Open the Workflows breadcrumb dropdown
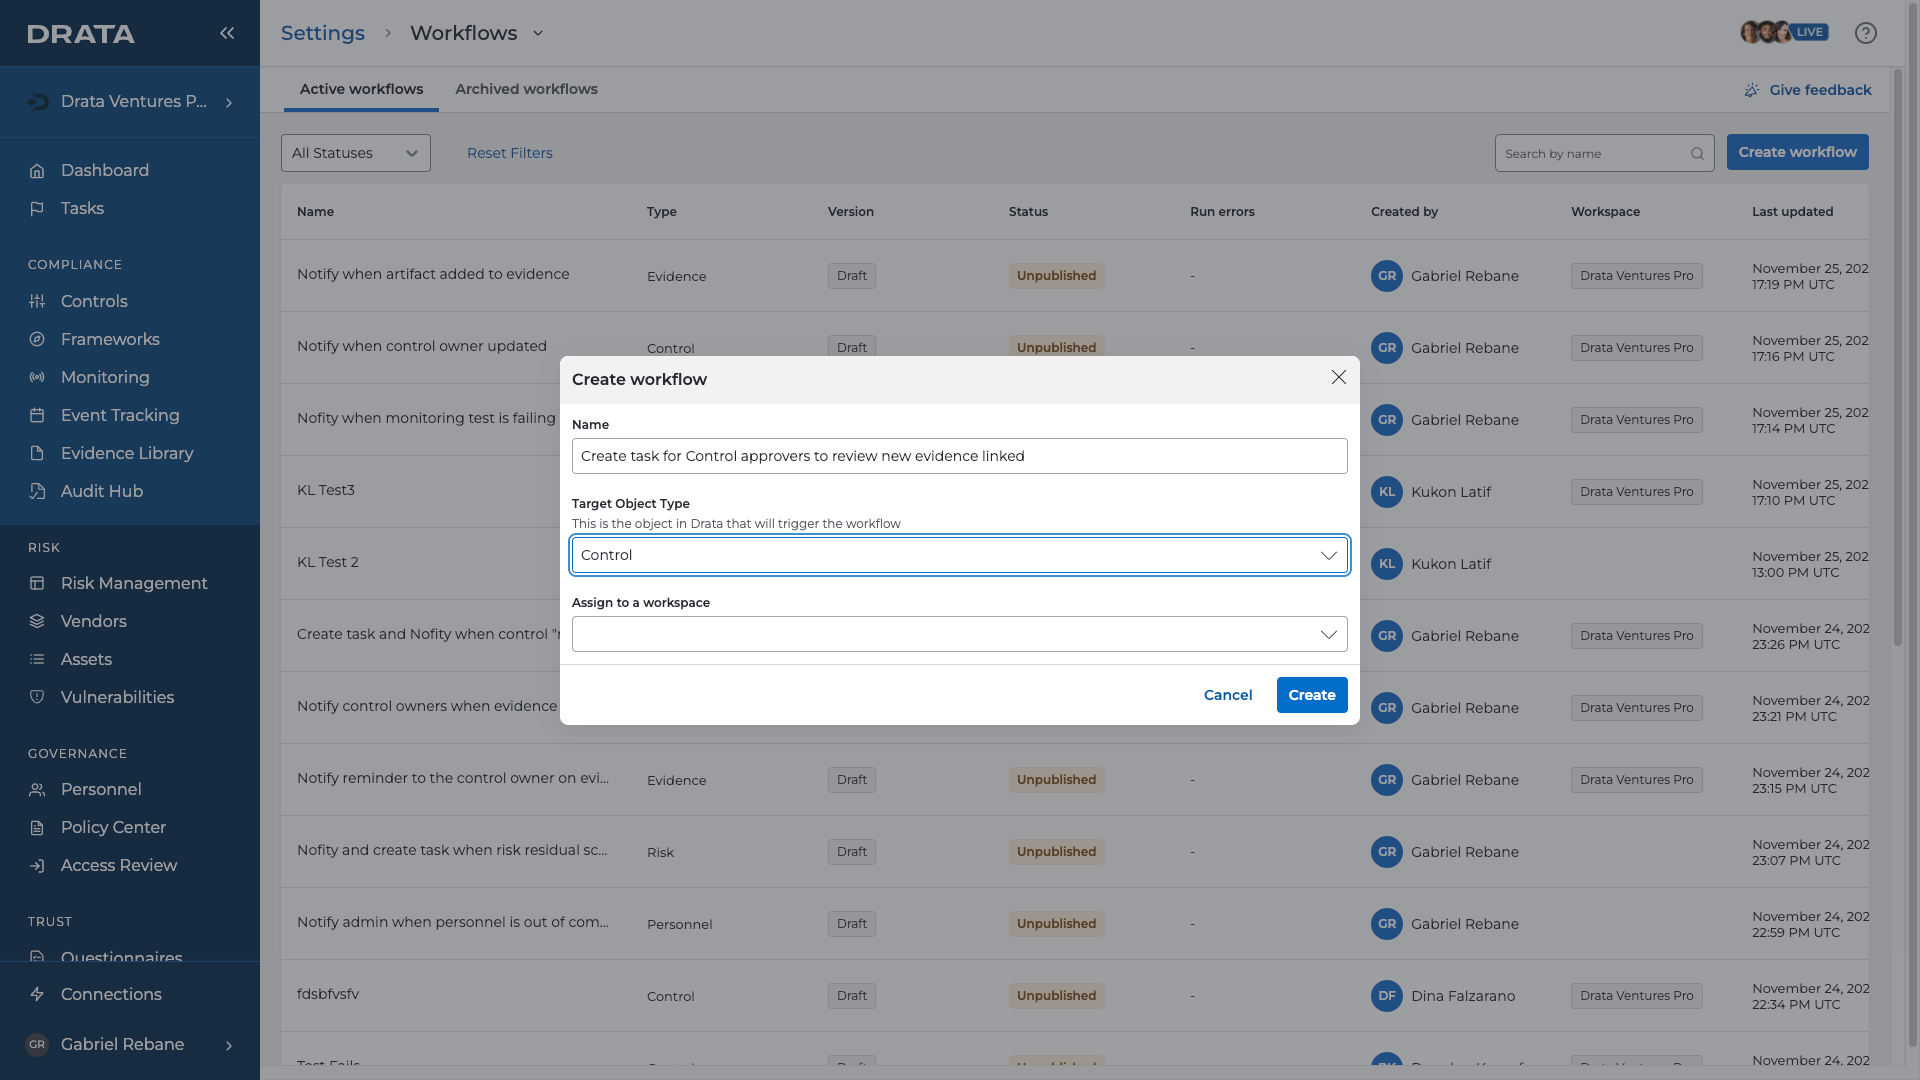1920x1080 pixels. point(538,33)
